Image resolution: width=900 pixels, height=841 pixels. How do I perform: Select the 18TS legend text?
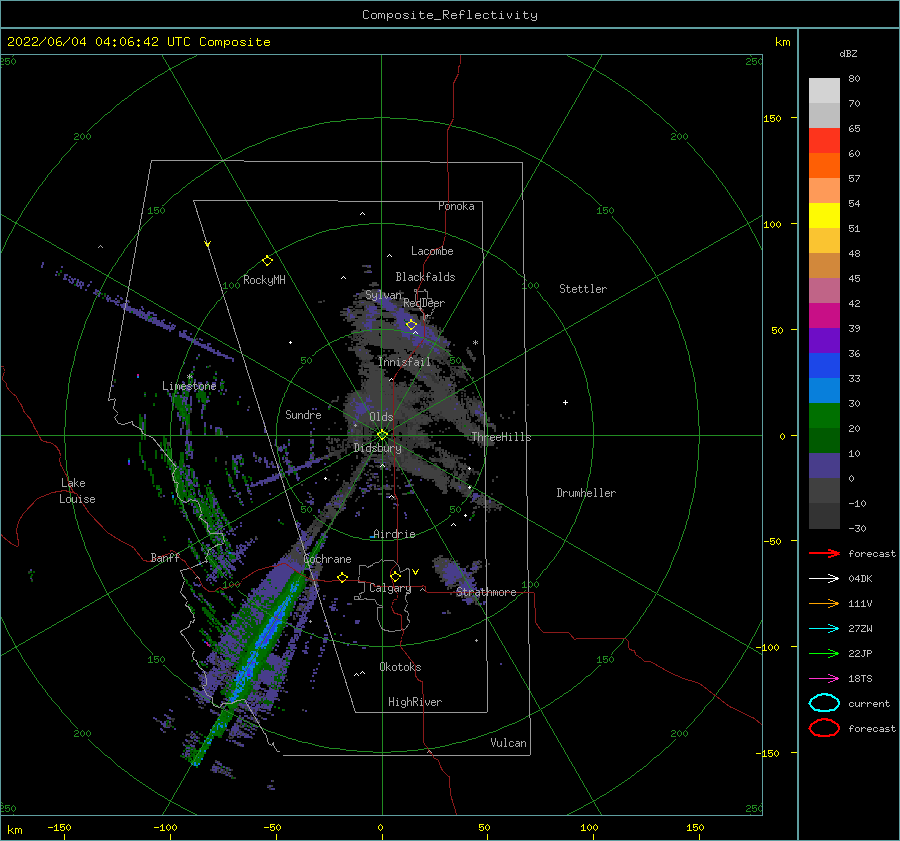click(860, 679)
